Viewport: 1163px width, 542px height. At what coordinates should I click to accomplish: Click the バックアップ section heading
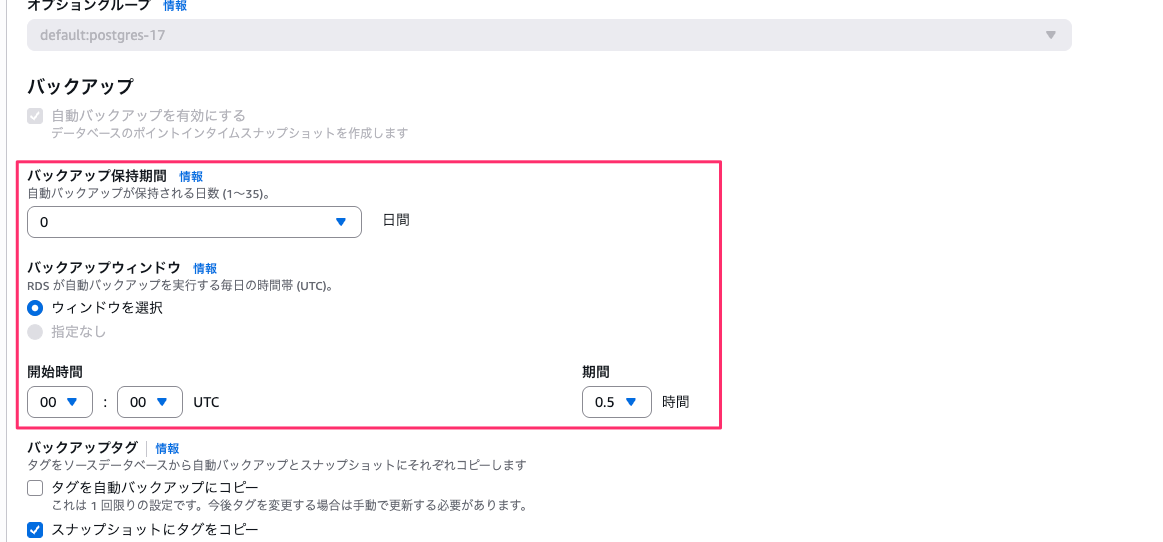tap(80, 86)
